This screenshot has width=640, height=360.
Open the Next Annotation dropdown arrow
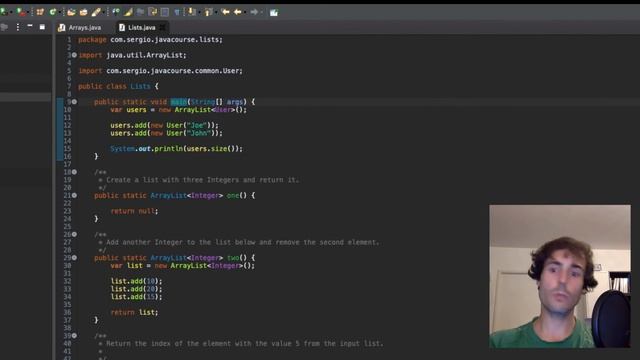pyautogui.click(x=199, y=13)
